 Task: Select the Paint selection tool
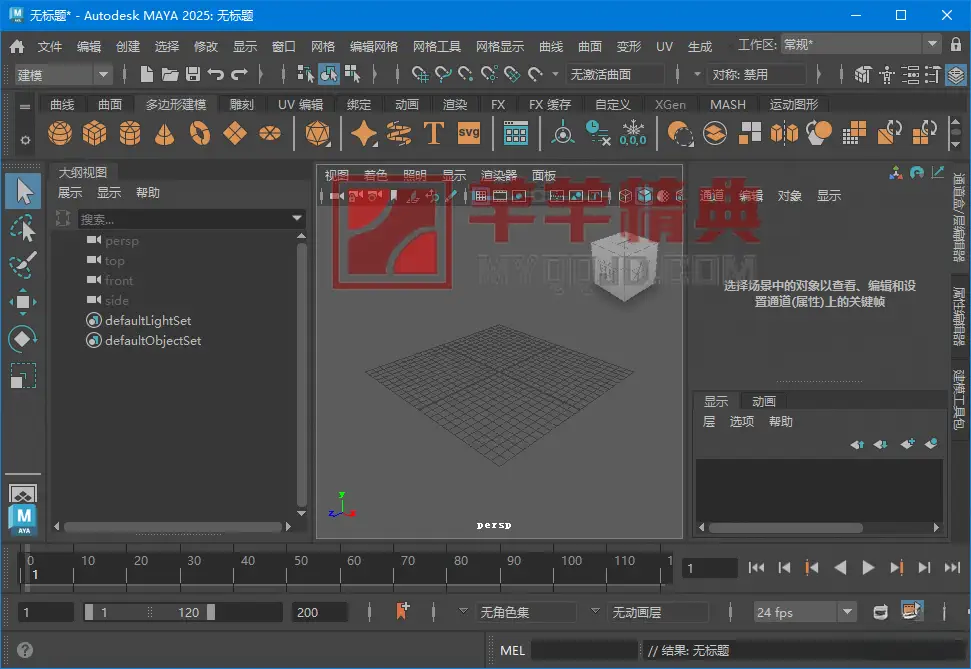[24, 265]
